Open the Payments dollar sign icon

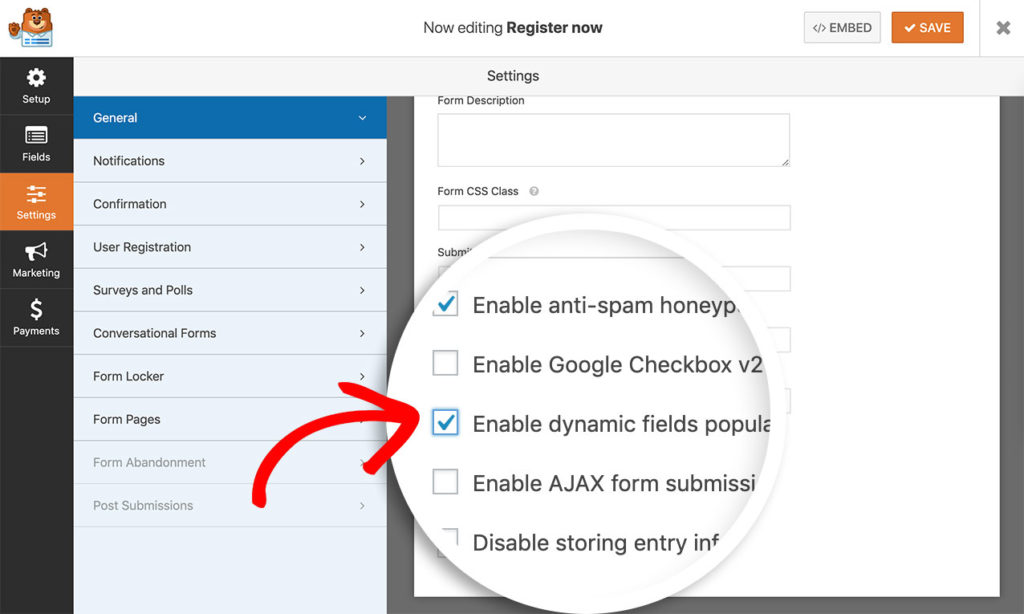(36, 318)
